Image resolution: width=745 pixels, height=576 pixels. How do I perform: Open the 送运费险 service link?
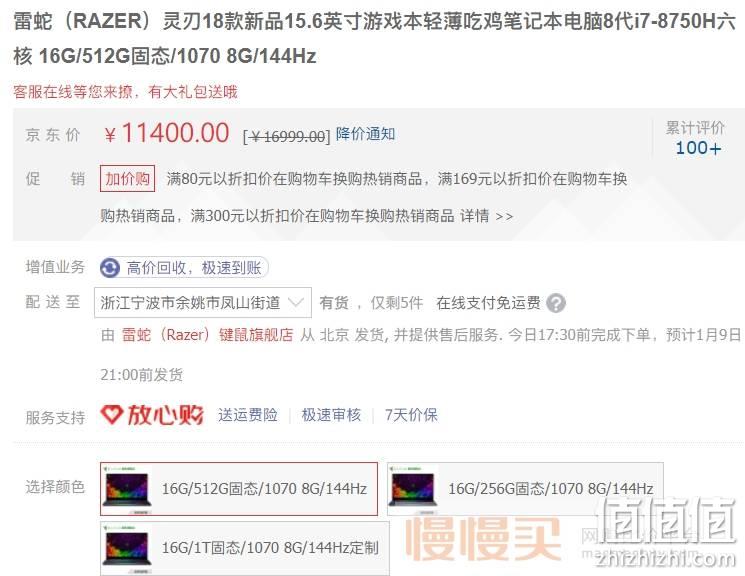[x=248, y=415]
